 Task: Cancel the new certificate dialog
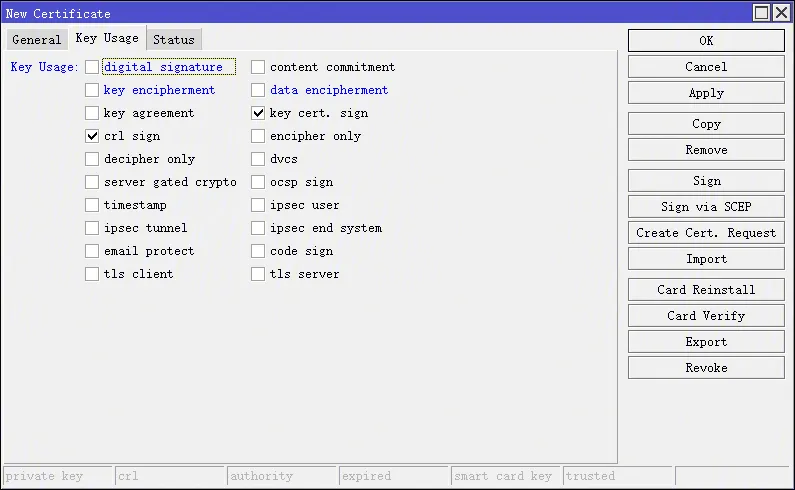tap(706, 67)
